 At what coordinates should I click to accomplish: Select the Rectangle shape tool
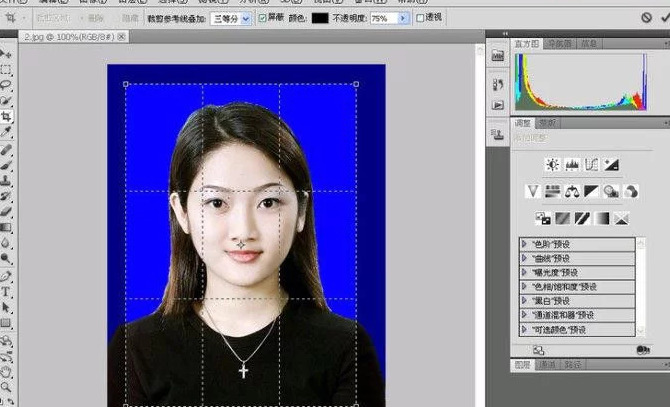[x=6, y=323]
